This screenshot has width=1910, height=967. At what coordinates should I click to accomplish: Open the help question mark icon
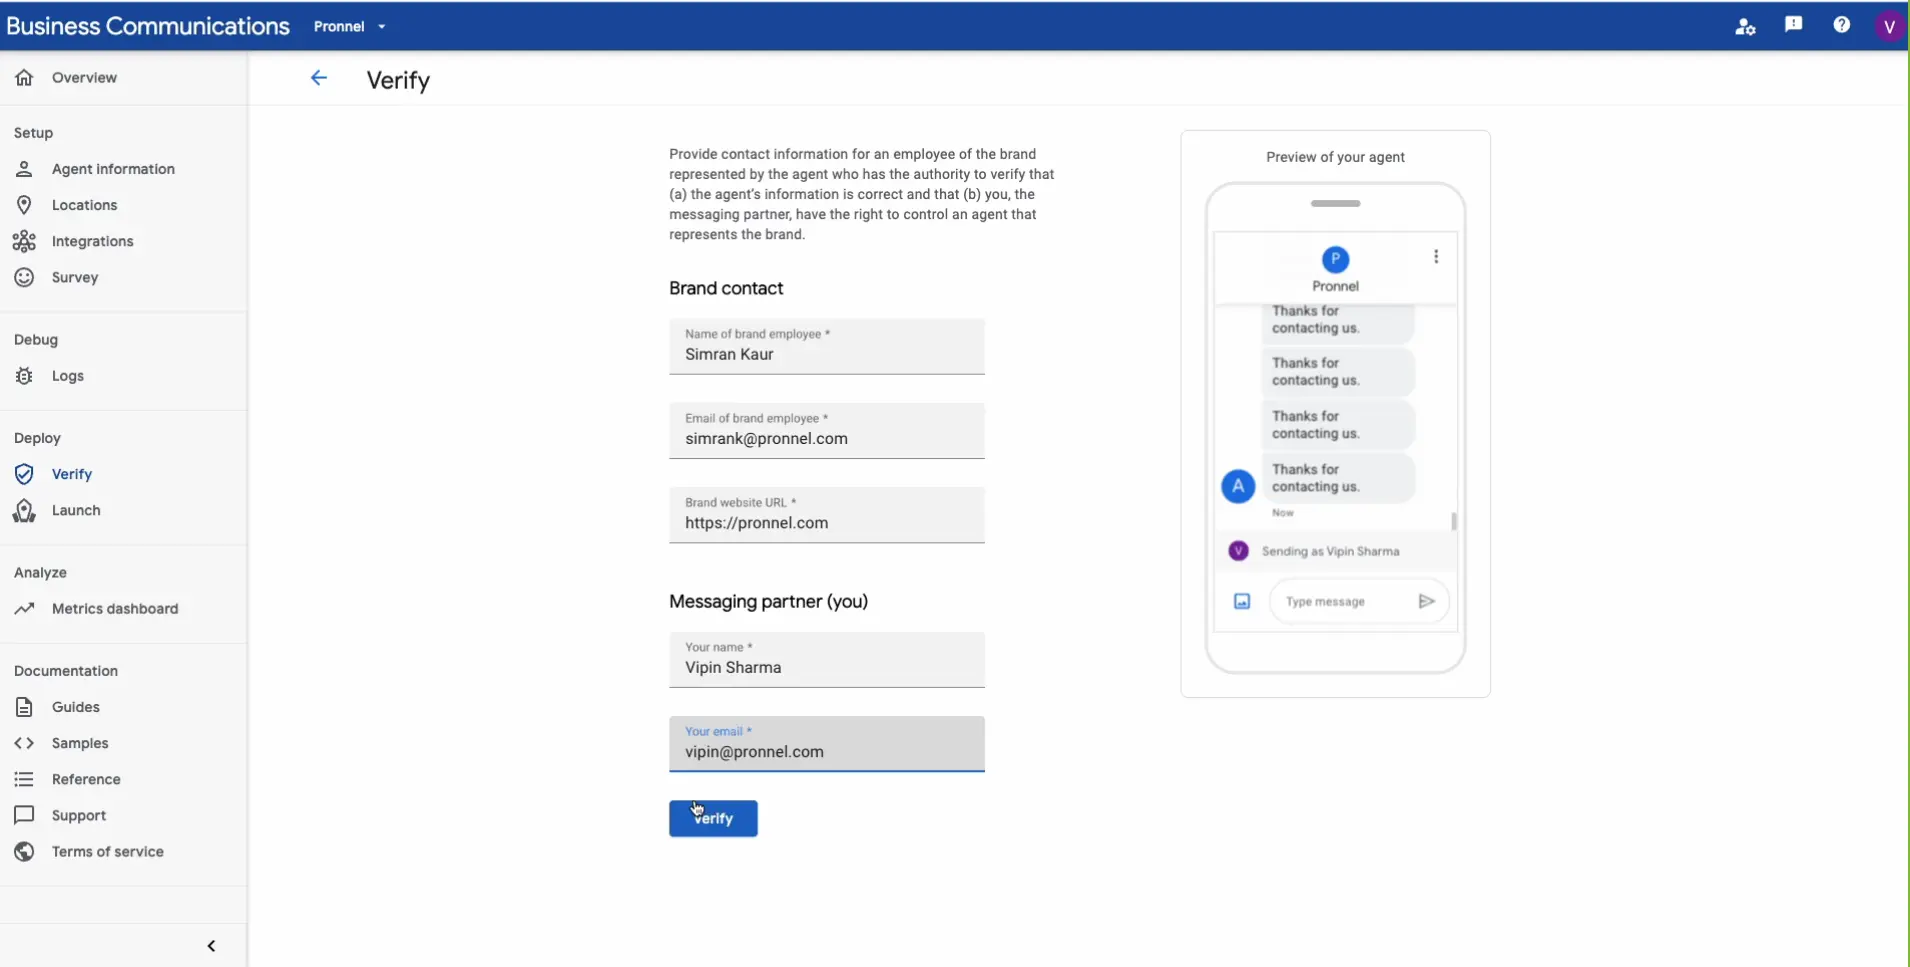[1841, 25]
